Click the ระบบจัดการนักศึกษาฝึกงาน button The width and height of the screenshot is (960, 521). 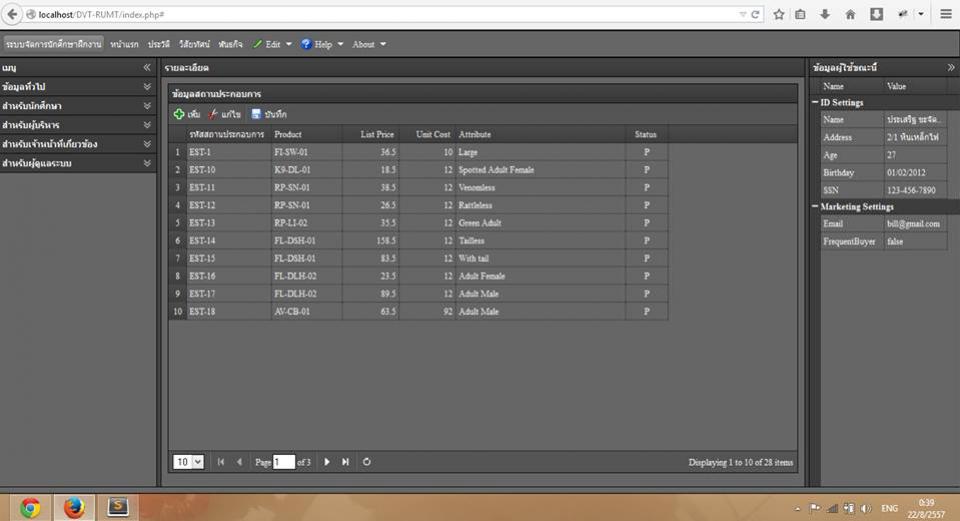pos(54,44)
